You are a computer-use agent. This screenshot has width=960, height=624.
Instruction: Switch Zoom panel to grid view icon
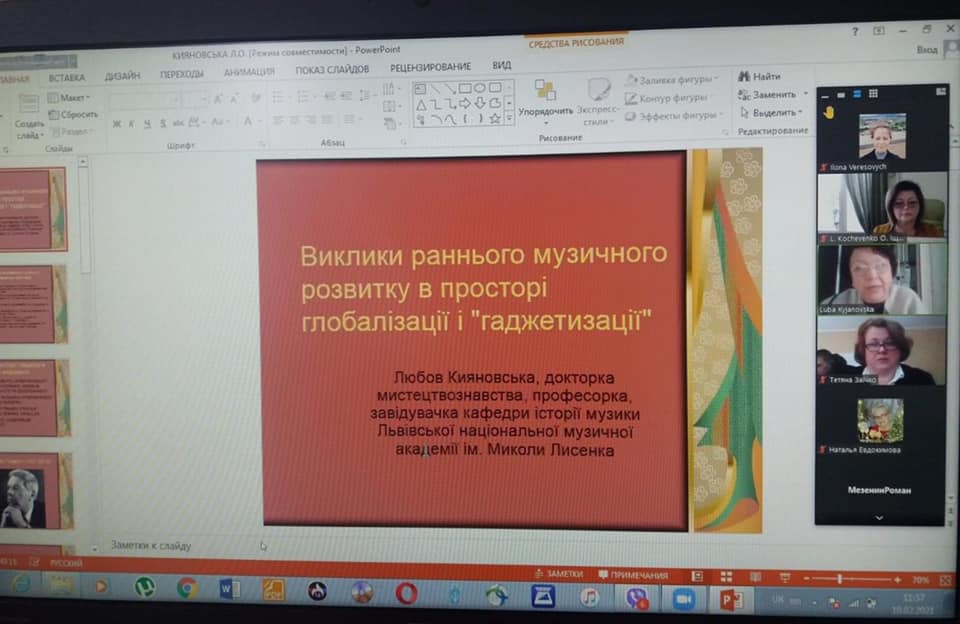pyautogui.click(x=873, y=93)
